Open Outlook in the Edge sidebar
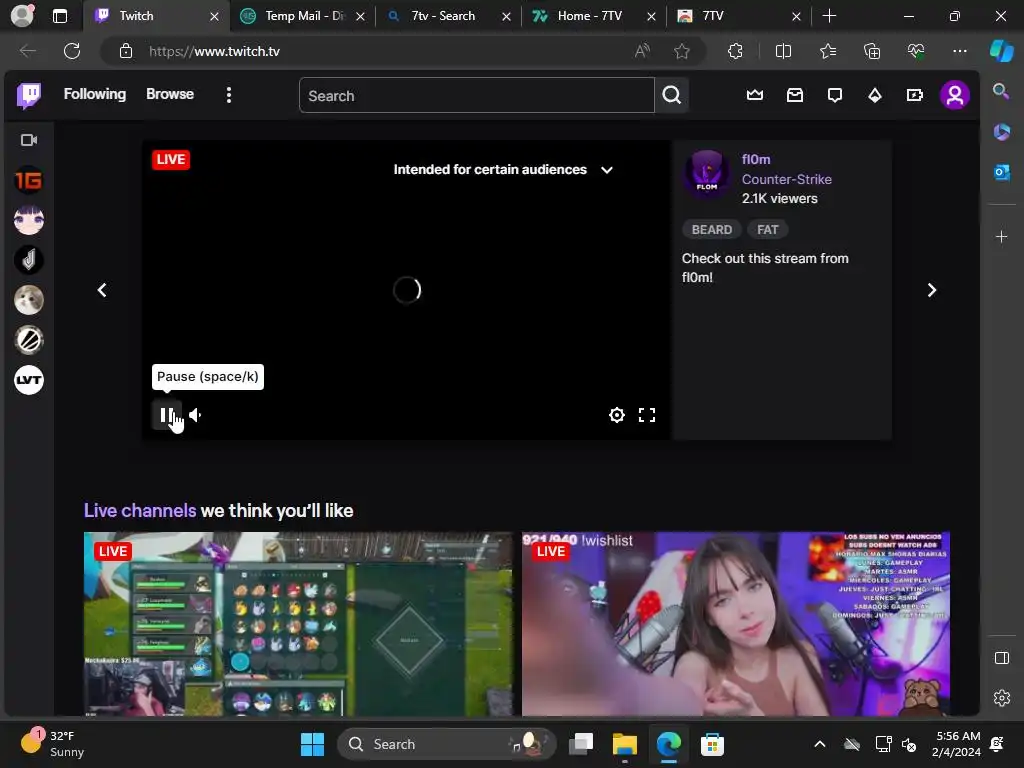Viewport: 1024px width, 768px height. click(x=1001, y=172)
